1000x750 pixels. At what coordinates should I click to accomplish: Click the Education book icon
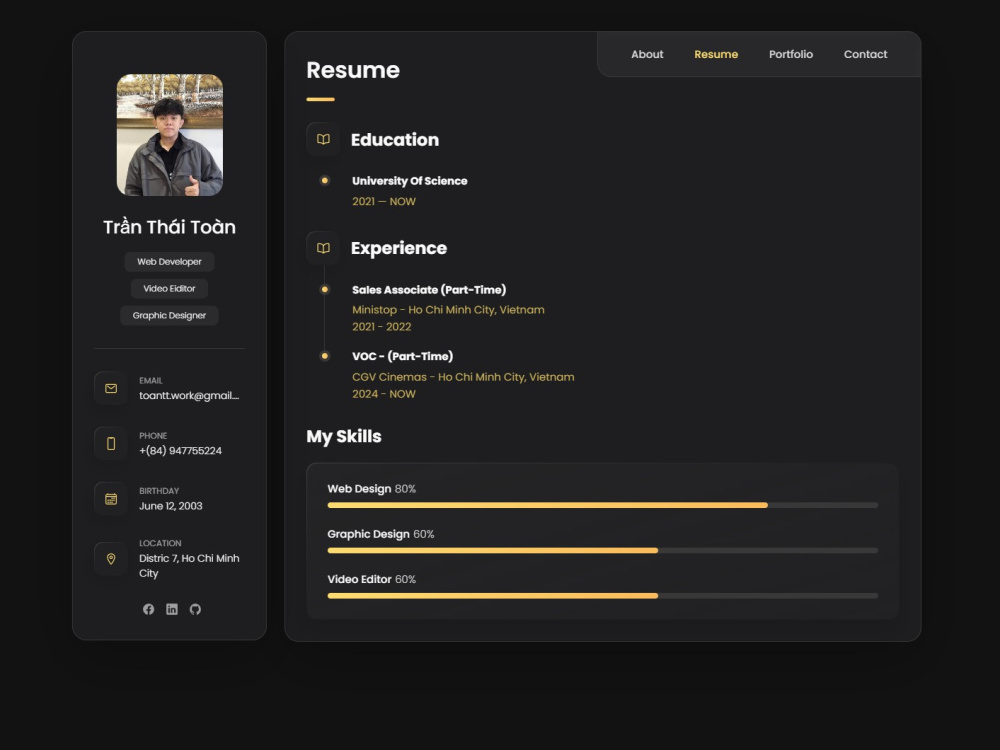tap(323, 139)
